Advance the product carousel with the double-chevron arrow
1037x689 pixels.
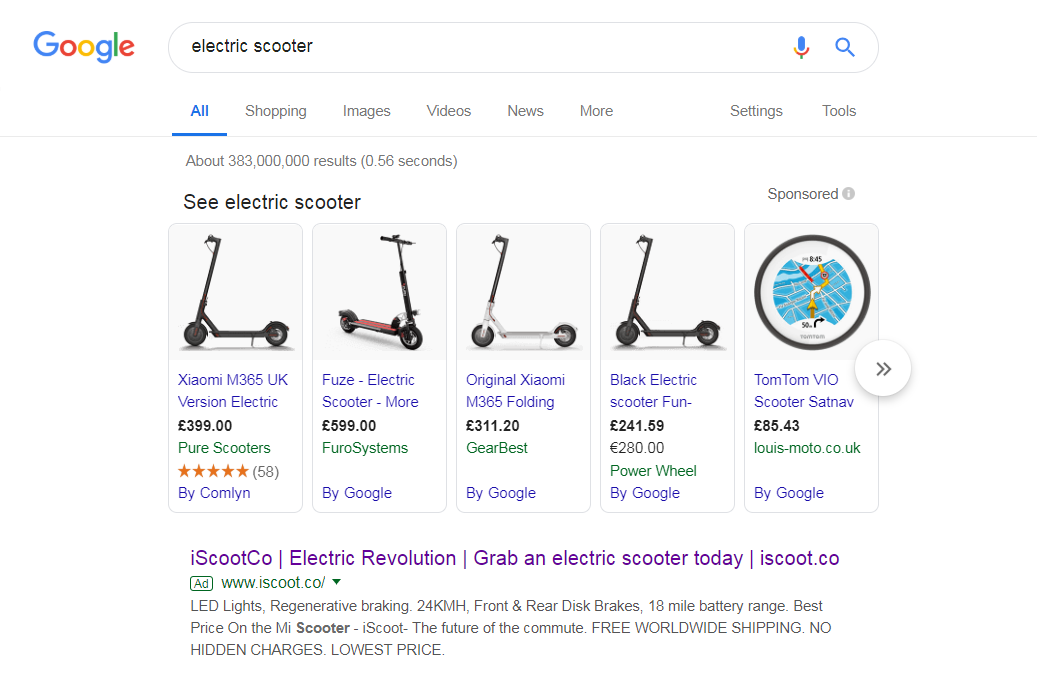click(x=883, y=368)
